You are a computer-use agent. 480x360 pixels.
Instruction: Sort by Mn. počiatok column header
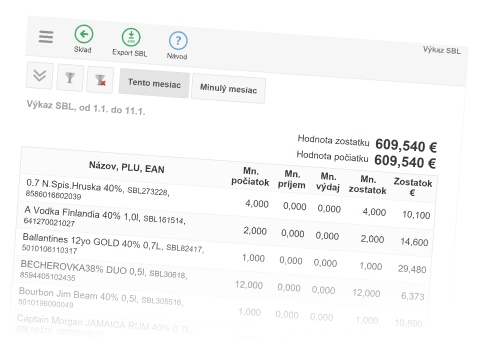pyautogui.click(x=250, y=177)
